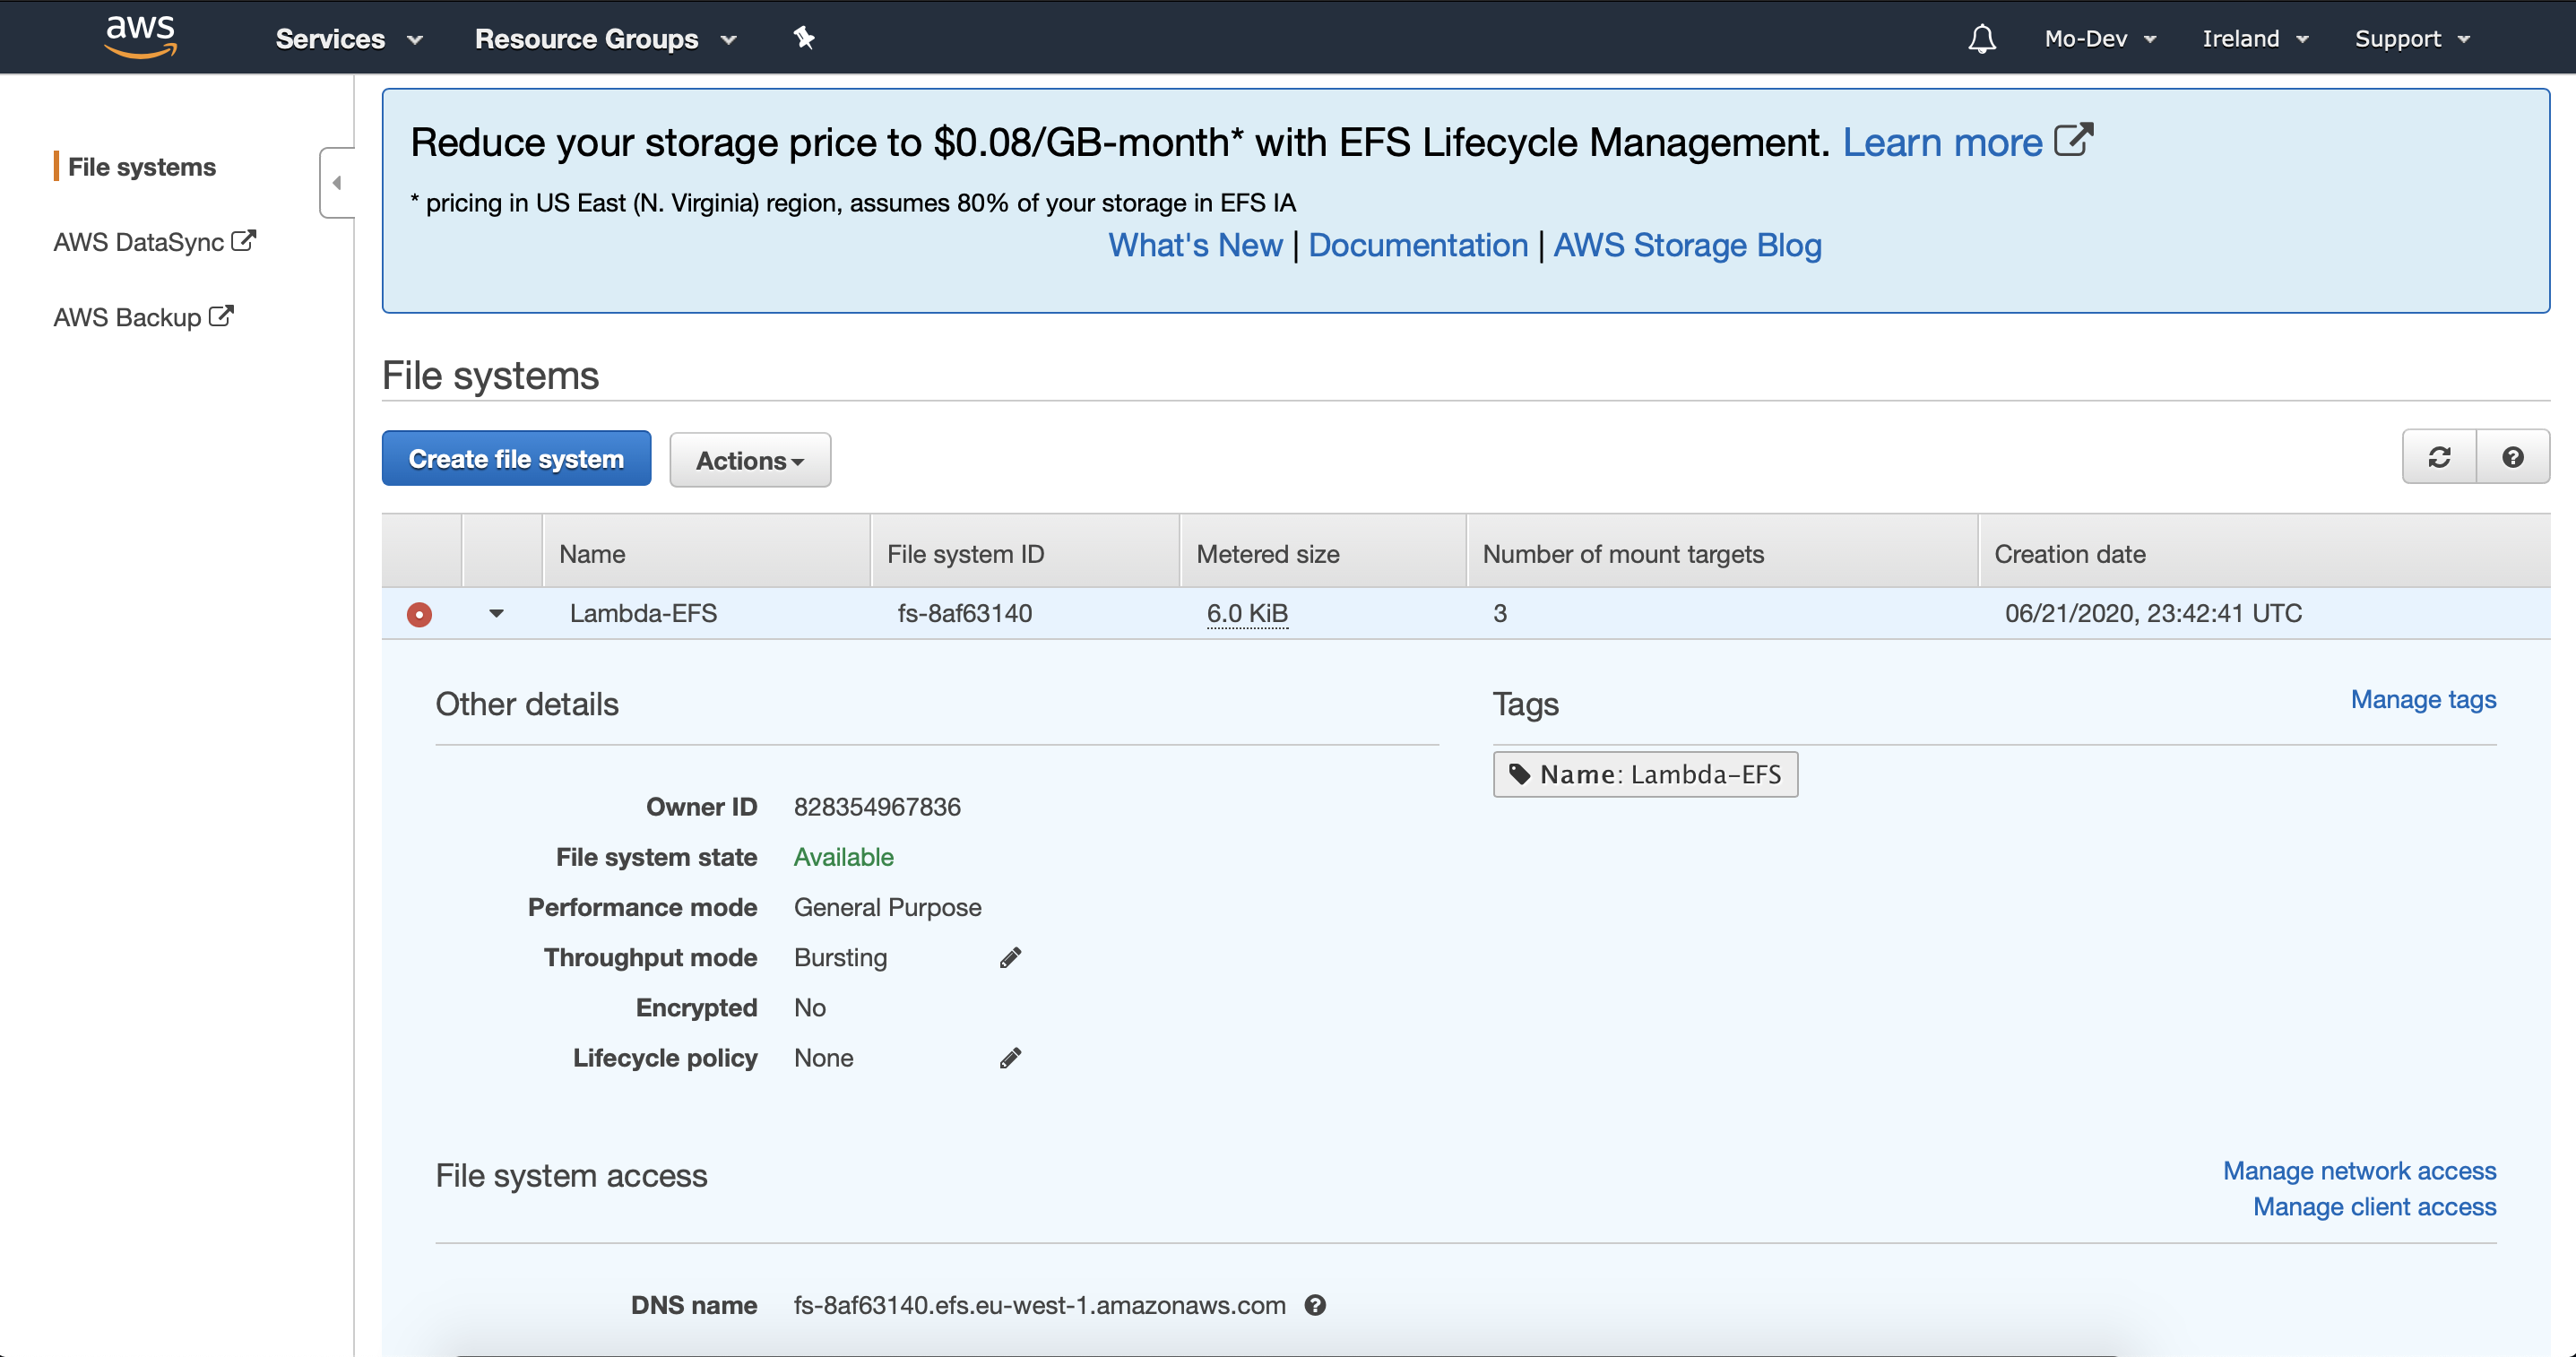This screenshot has width=2576, height=1357.
Task: Collapse the left sidebar panel
Action: pos(337,183)
